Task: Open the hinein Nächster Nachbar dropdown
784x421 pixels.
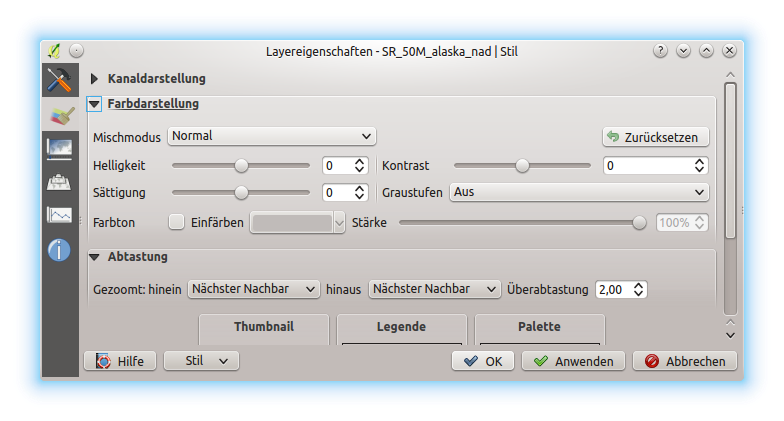Action: point(253,289)
